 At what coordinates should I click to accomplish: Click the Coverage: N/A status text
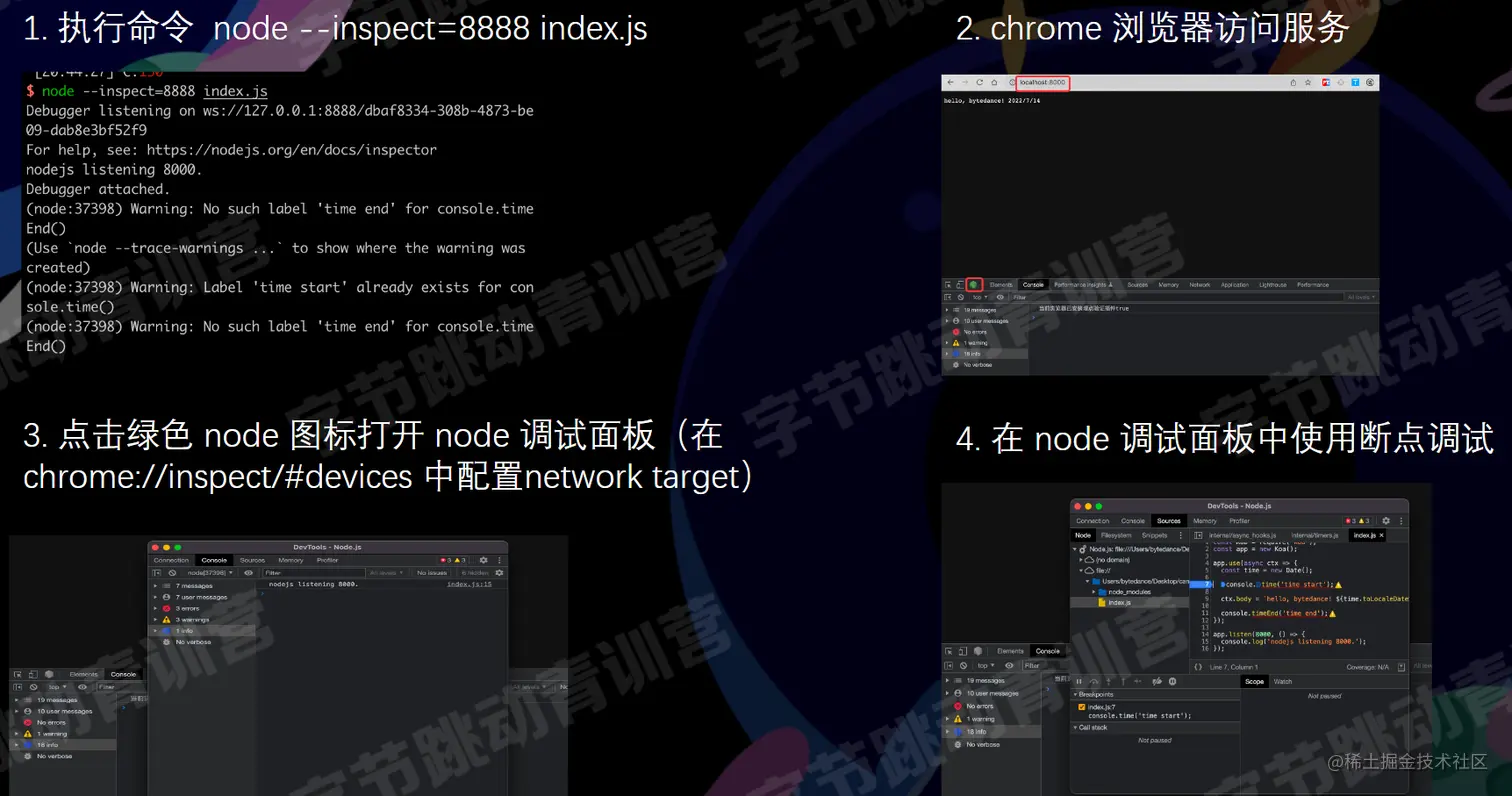coord(1367,667)
